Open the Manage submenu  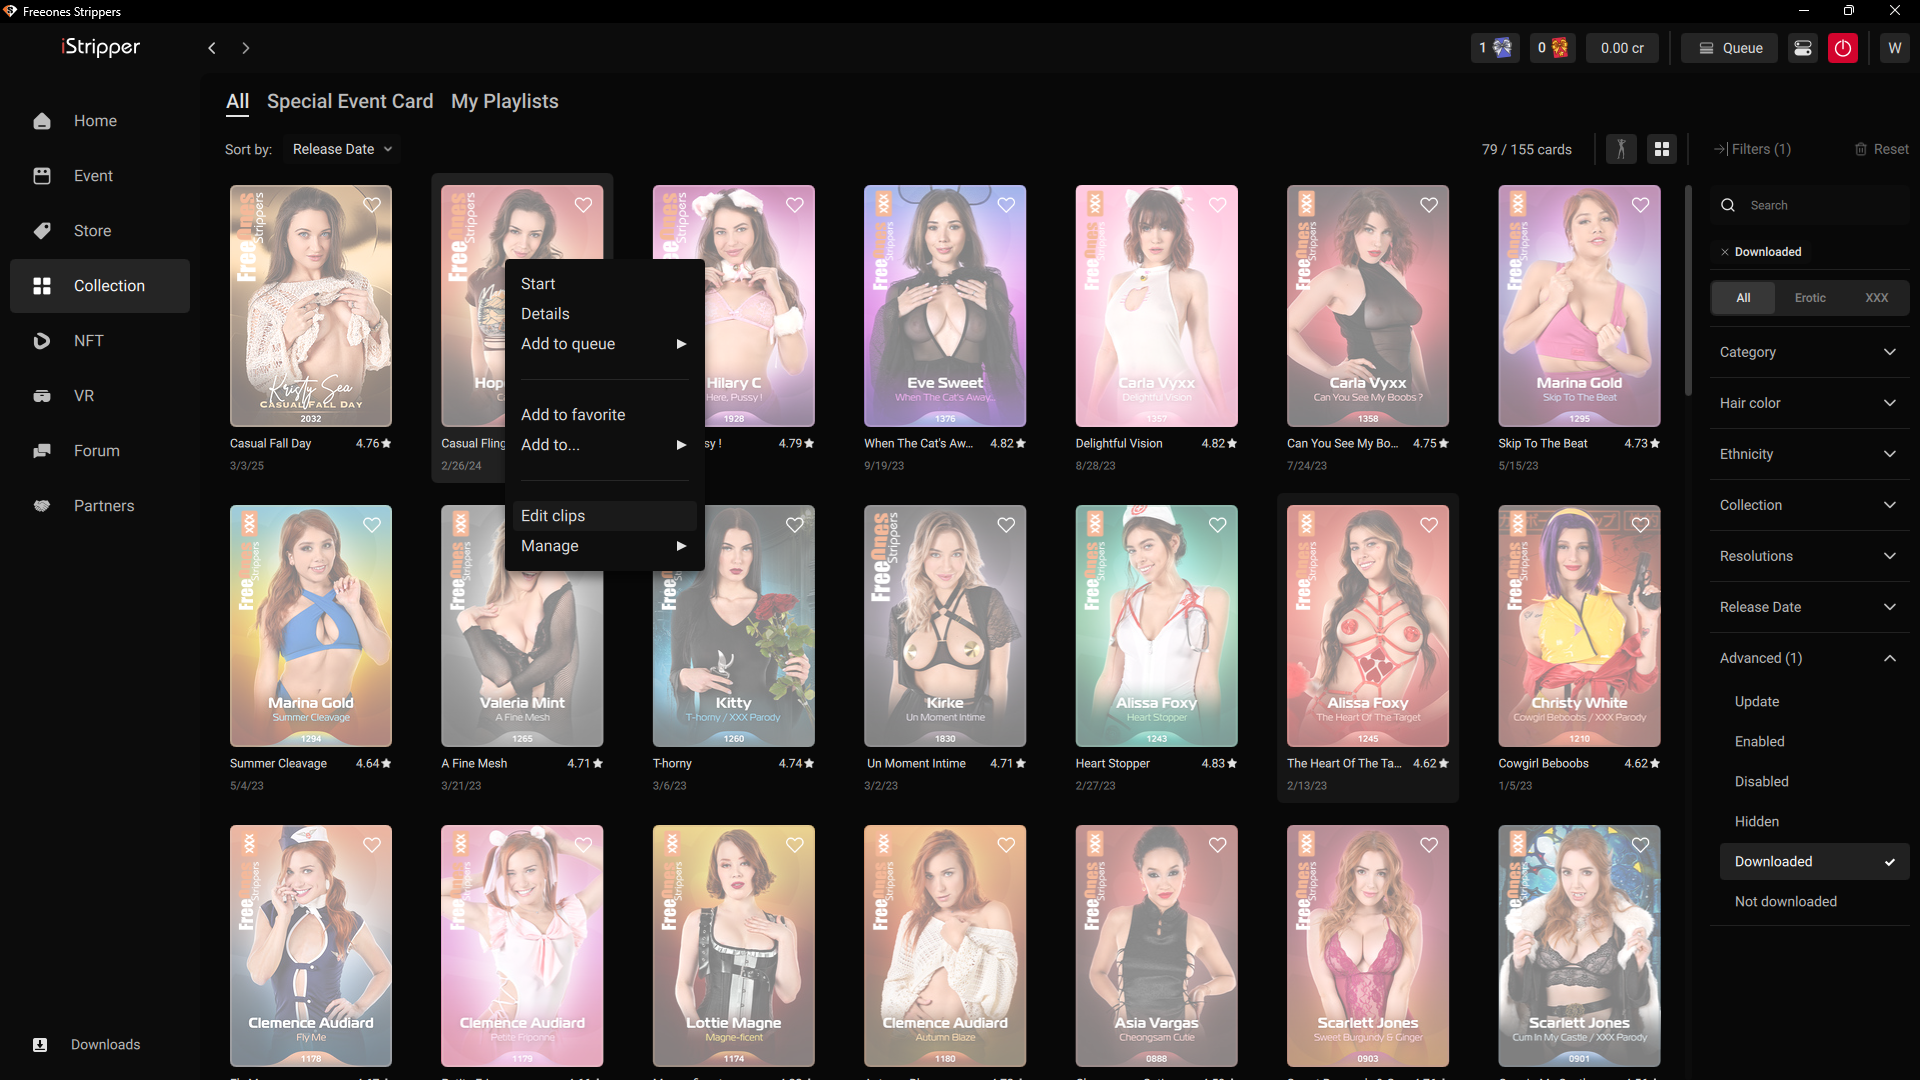pyautogui.click(x=603, y=546)
